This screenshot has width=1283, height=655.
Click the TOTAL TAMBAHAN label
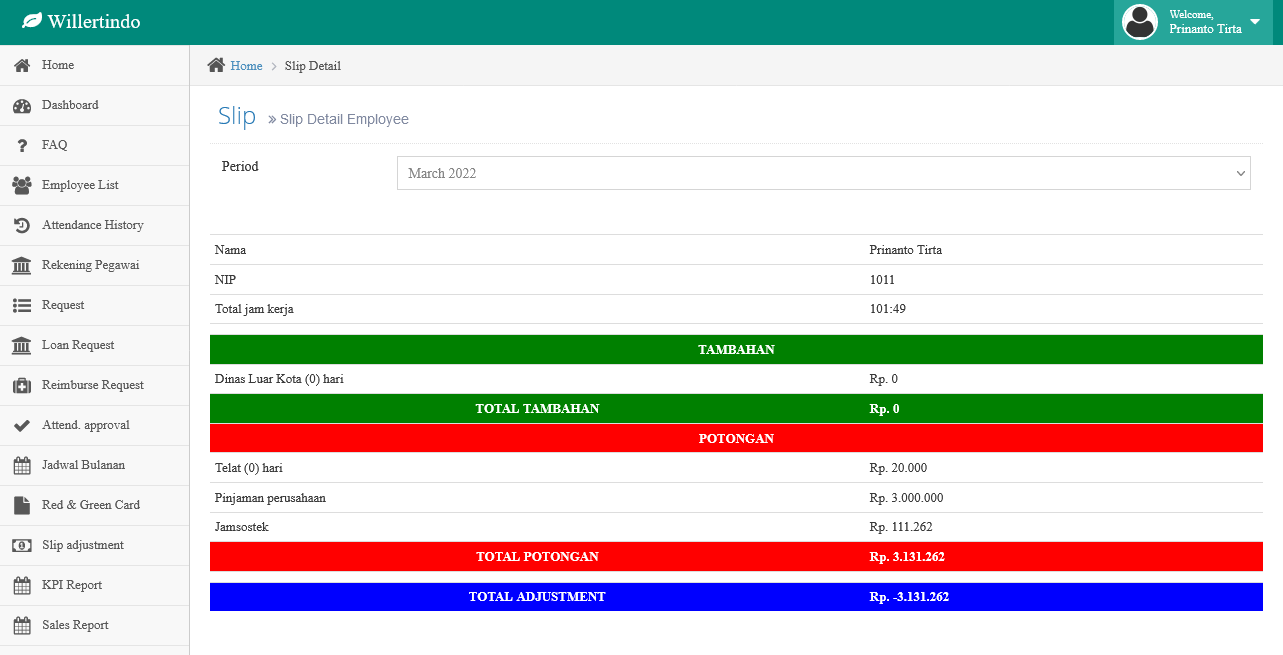(x=537, y=409)
